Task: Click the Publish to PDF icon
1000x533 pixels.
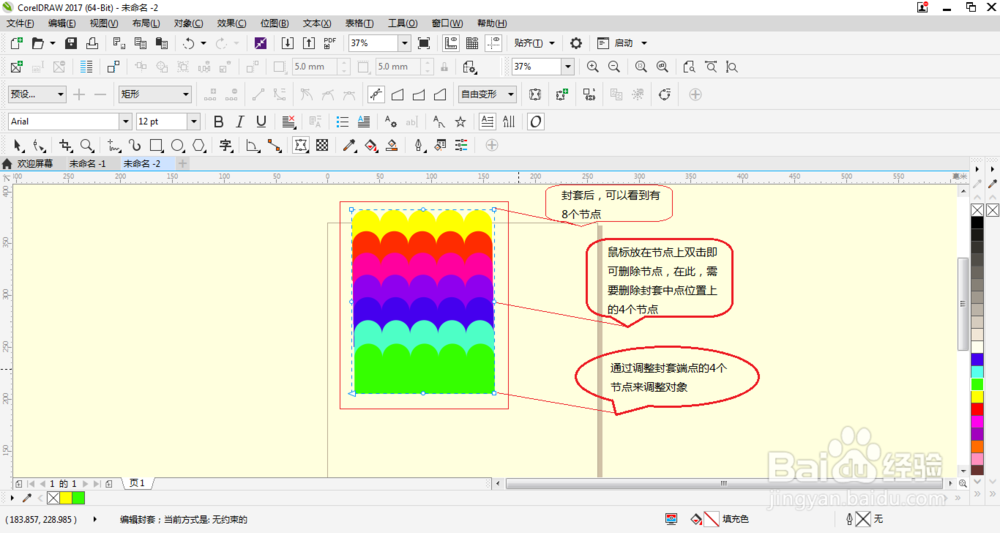Action: click(330, 43)
